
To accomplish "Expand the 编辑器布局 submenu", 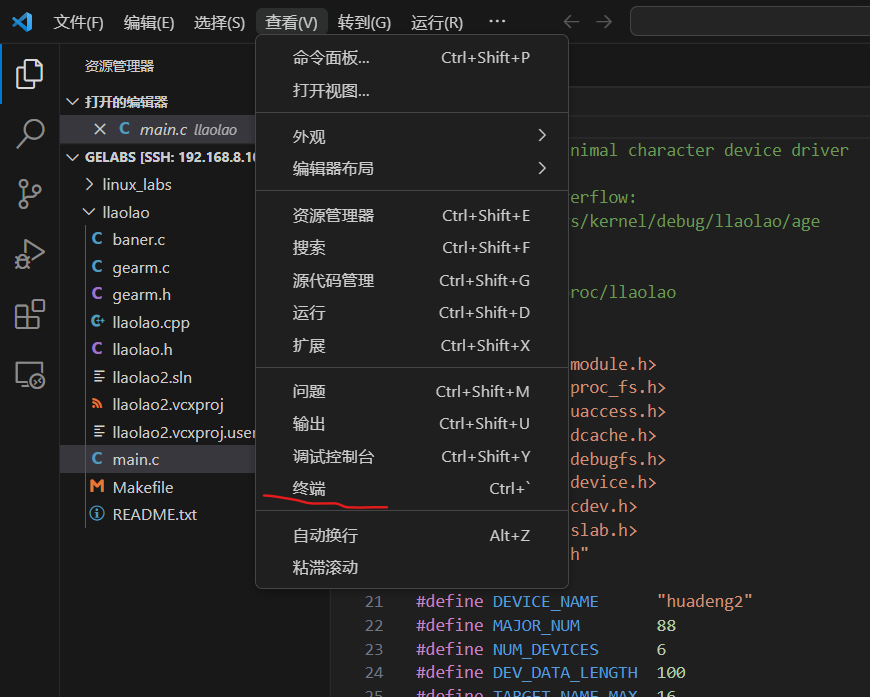I will (x=412, y=168).
